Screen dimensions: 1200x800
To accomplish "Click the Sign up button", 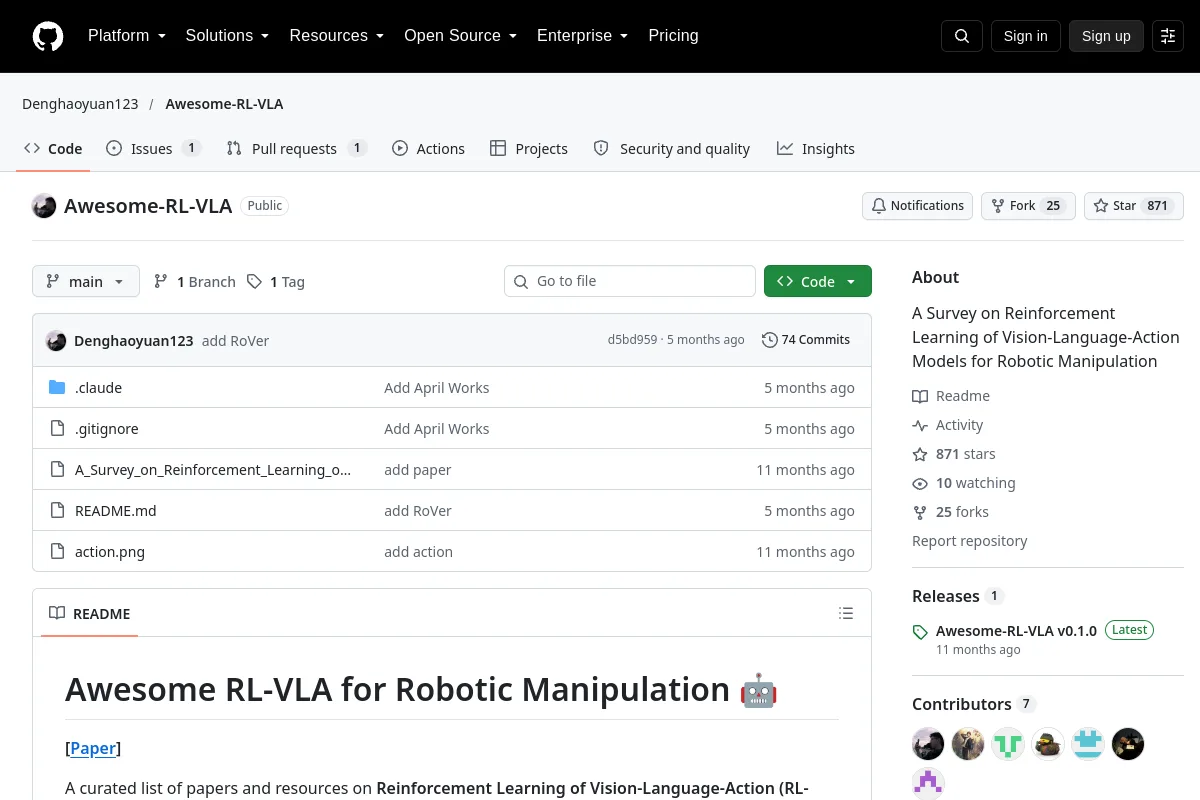I will pos(1106,36).
